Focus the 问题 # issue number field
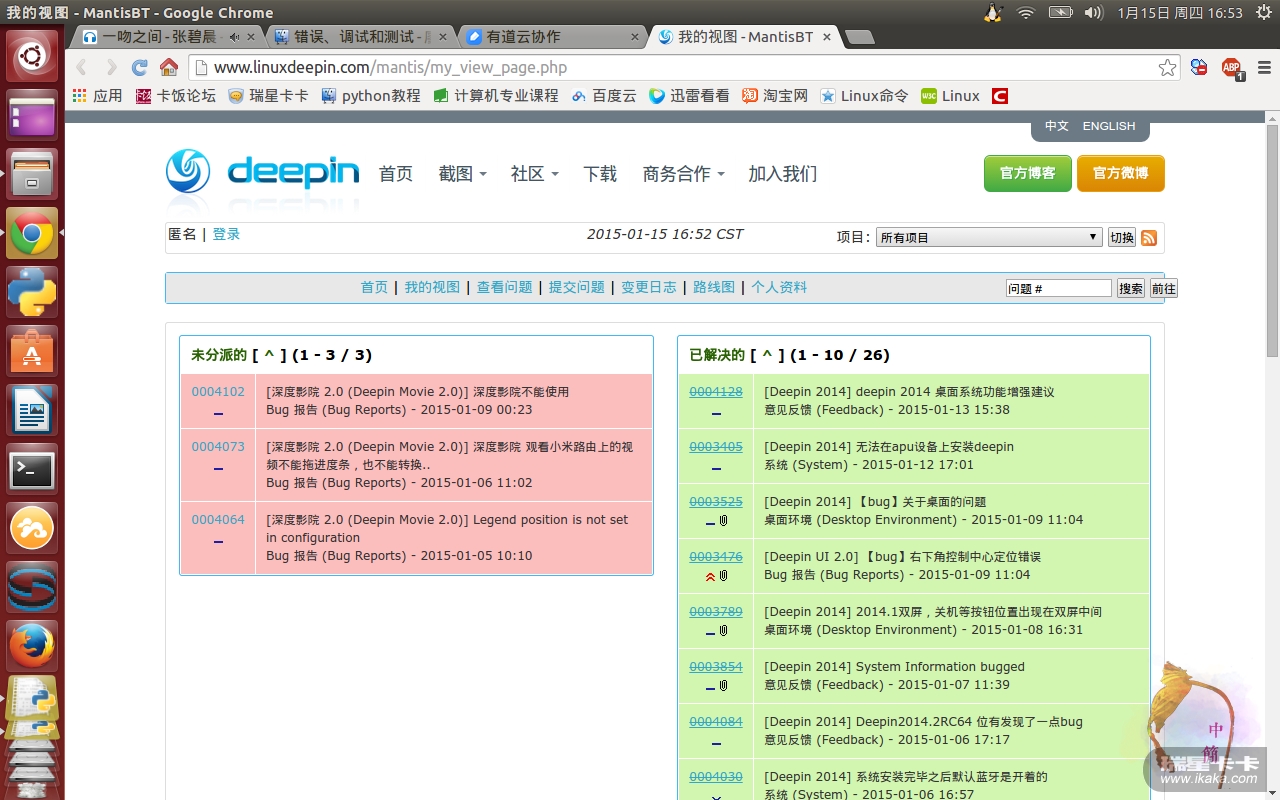Image resolution: width=1280 pixels, height=800 pixels. 1059,288
